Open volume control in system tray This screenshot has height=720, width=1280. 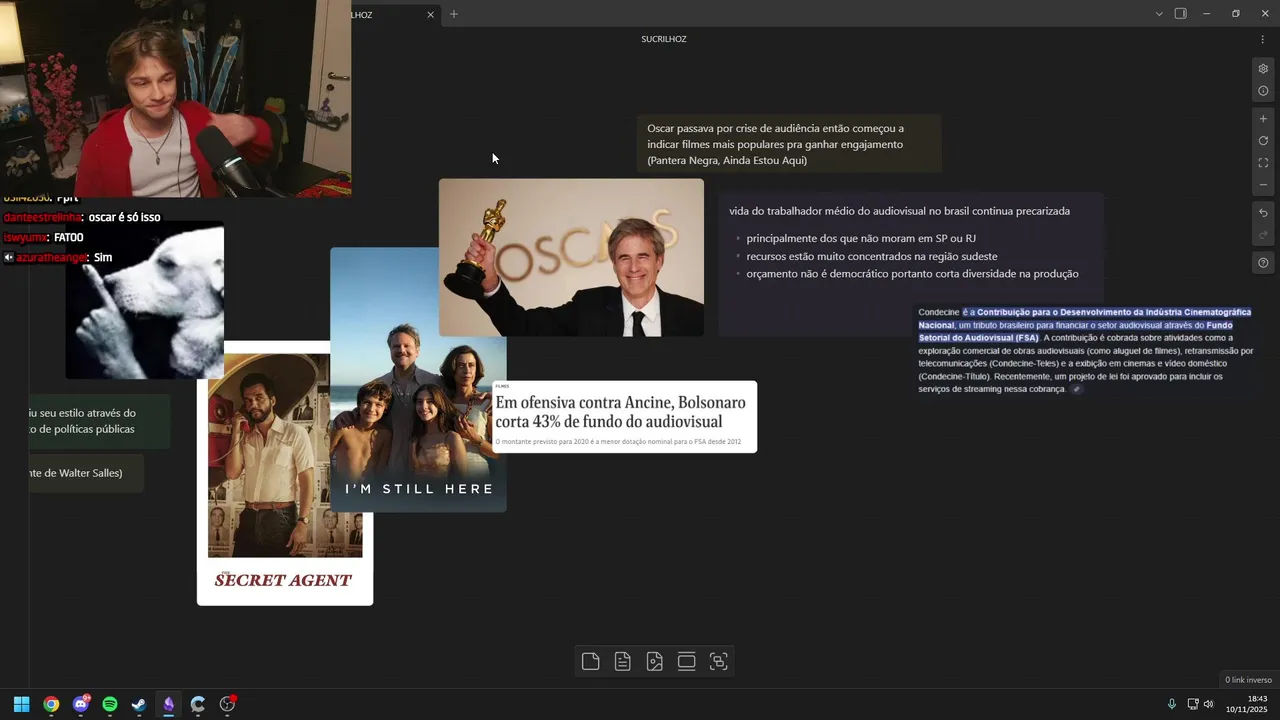click(x=1208, y=704)
